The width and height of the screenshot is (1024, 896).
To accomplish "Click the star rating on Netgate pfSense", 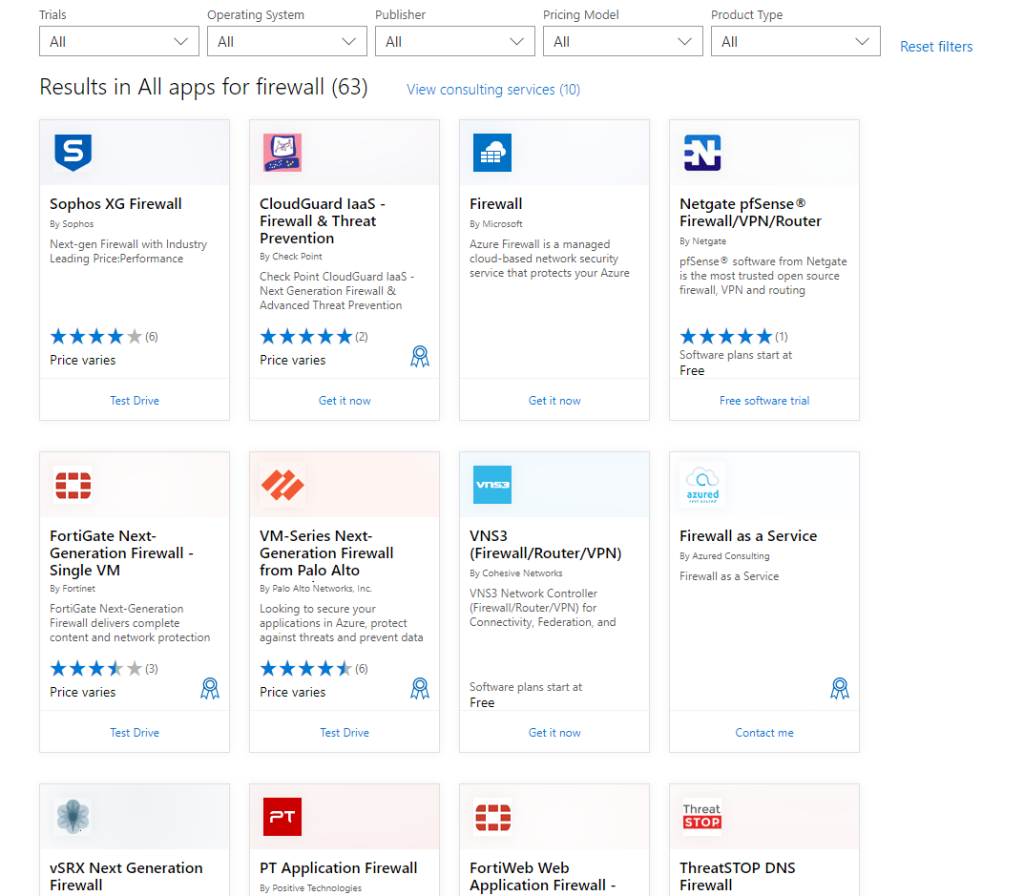I will 726,337.
